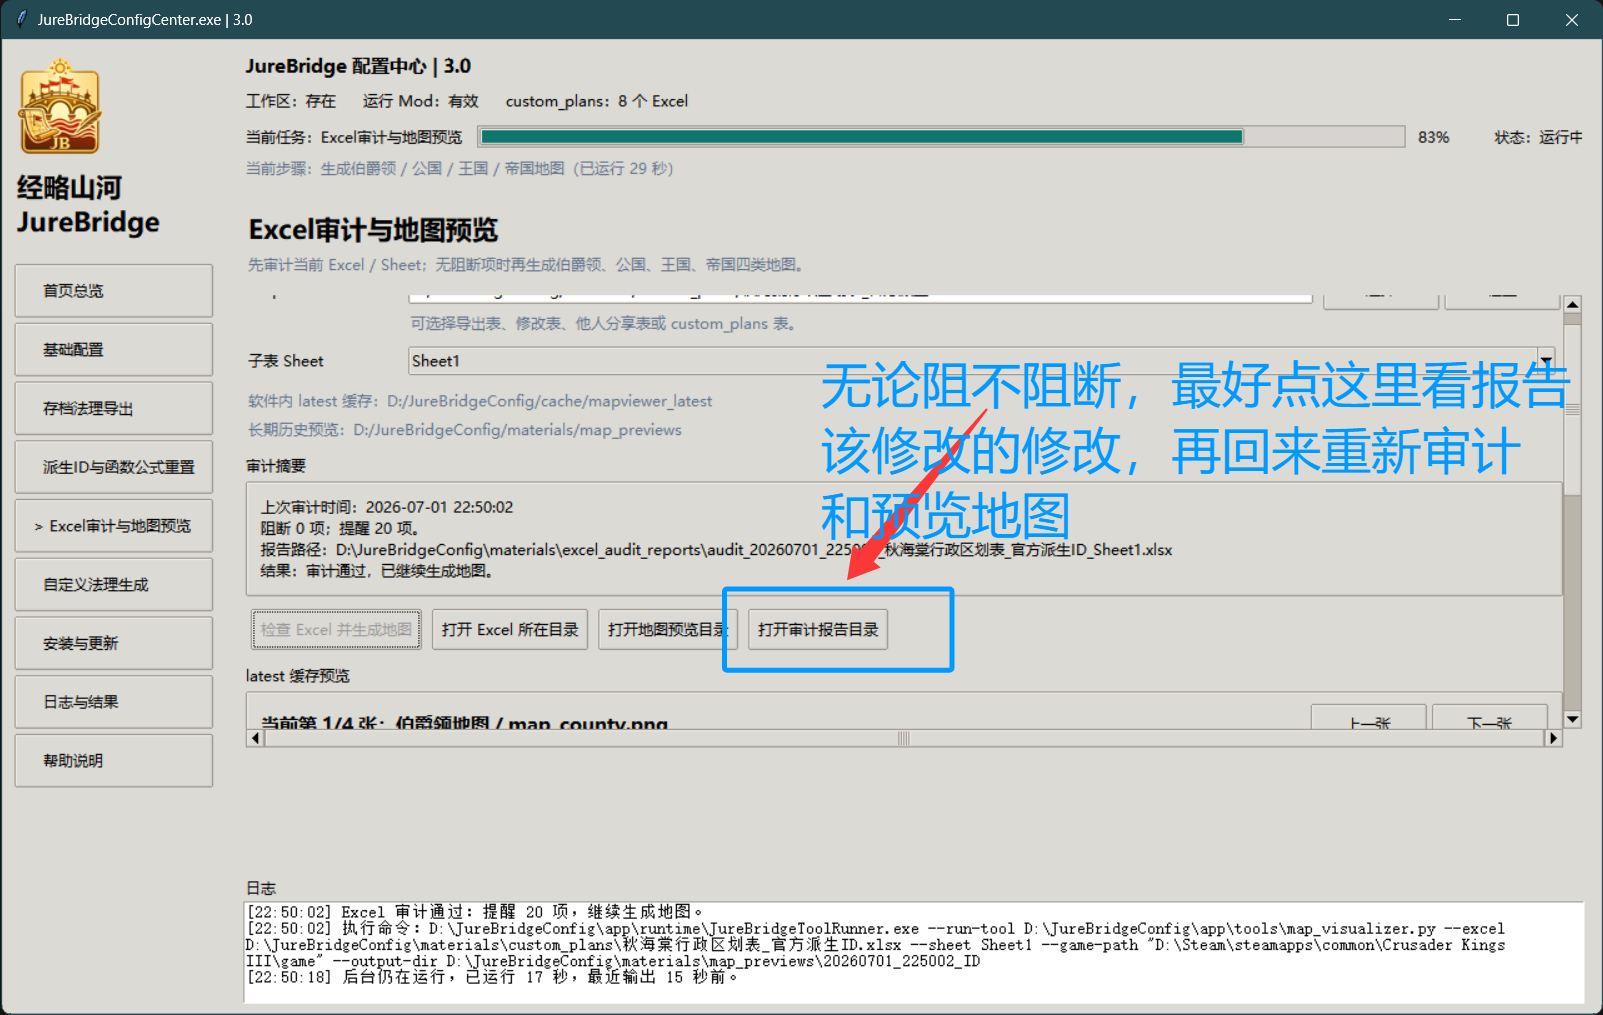Go to 存档法理导出 section
Image resolution: width=1603 pixels, height=1015 pixels.
click(114, 408)
